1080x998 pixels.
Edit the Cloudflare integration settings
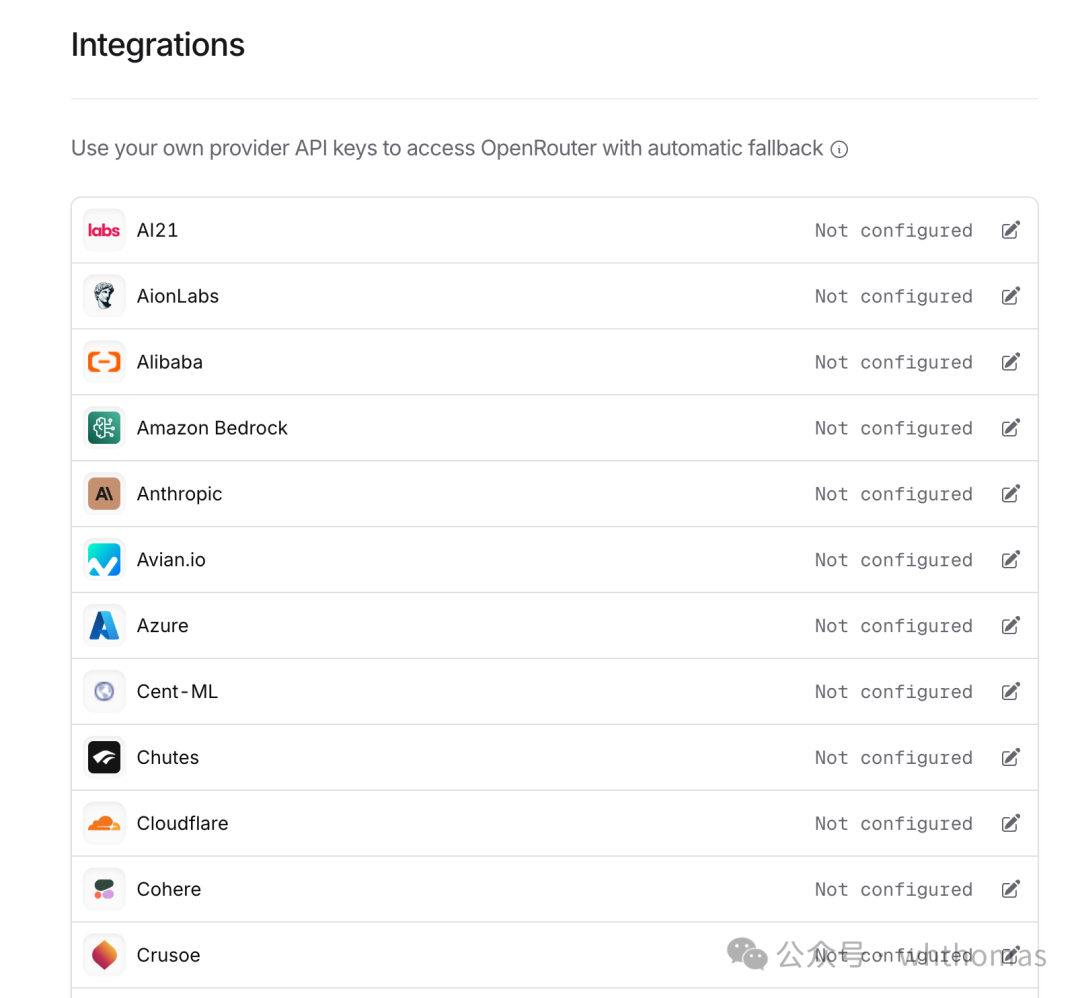point(1010,823)
